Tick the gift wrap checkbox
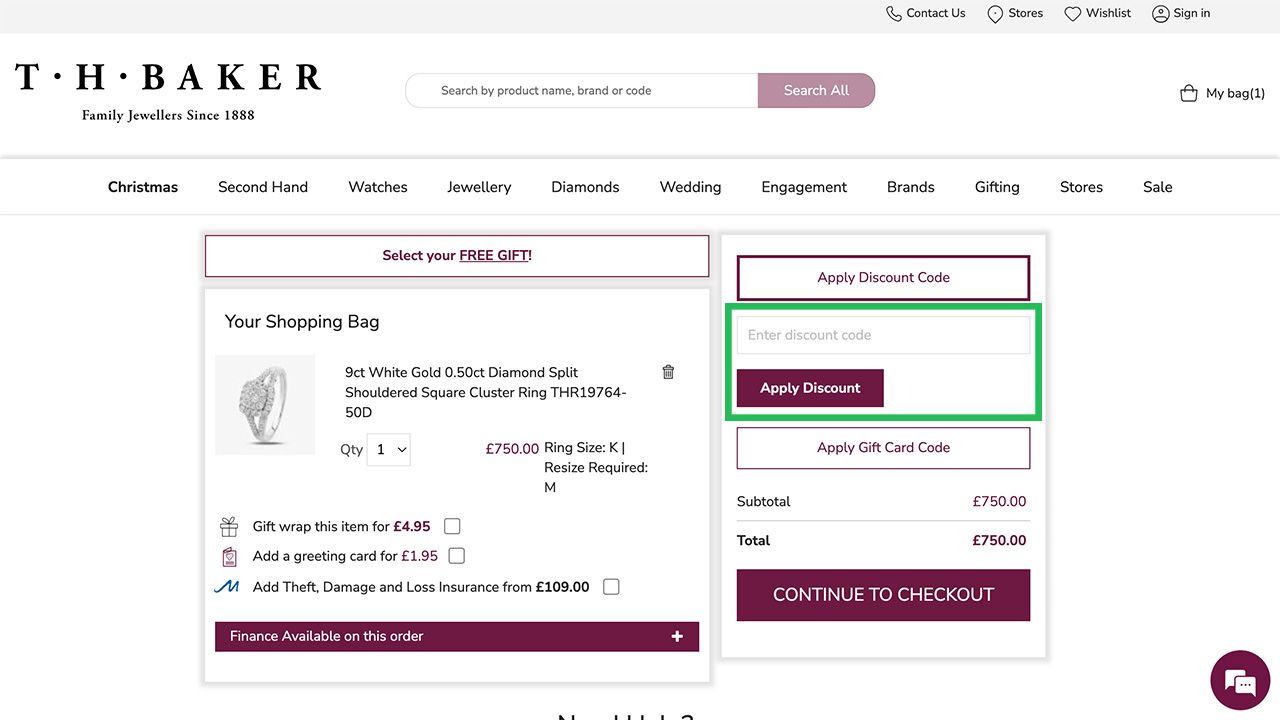This screenshot has width=1280, height=720. tap(452, 526)
